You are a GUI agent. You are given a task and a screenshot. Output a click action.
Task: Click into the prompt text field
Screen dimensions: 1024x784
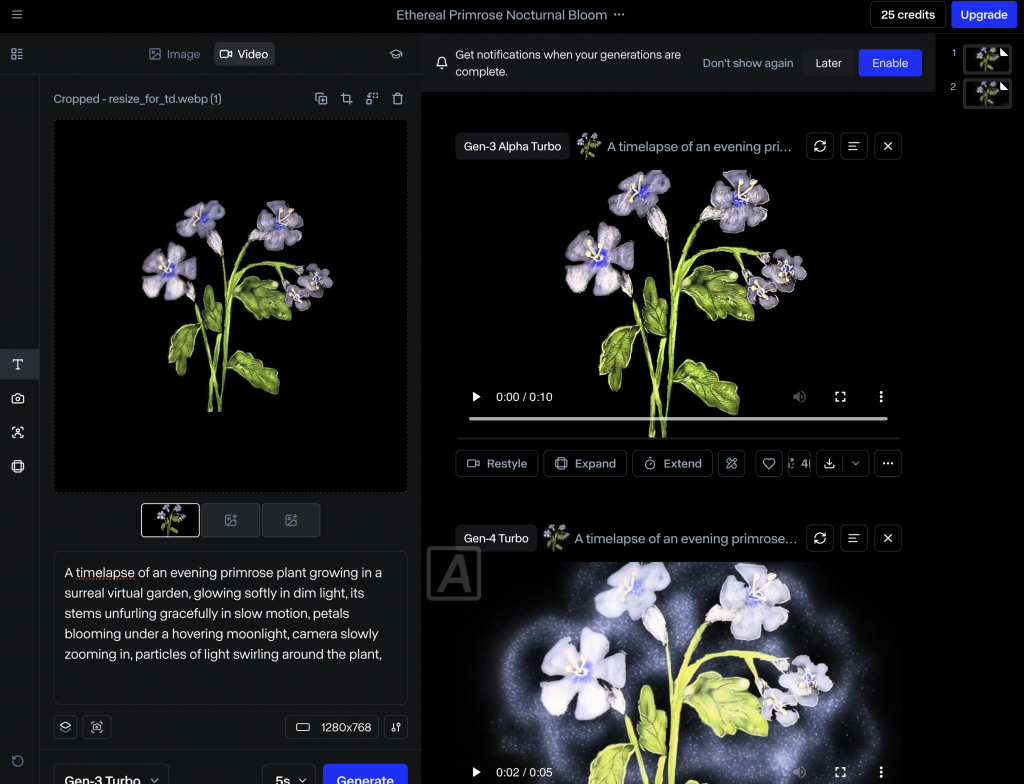pos(231,628)
